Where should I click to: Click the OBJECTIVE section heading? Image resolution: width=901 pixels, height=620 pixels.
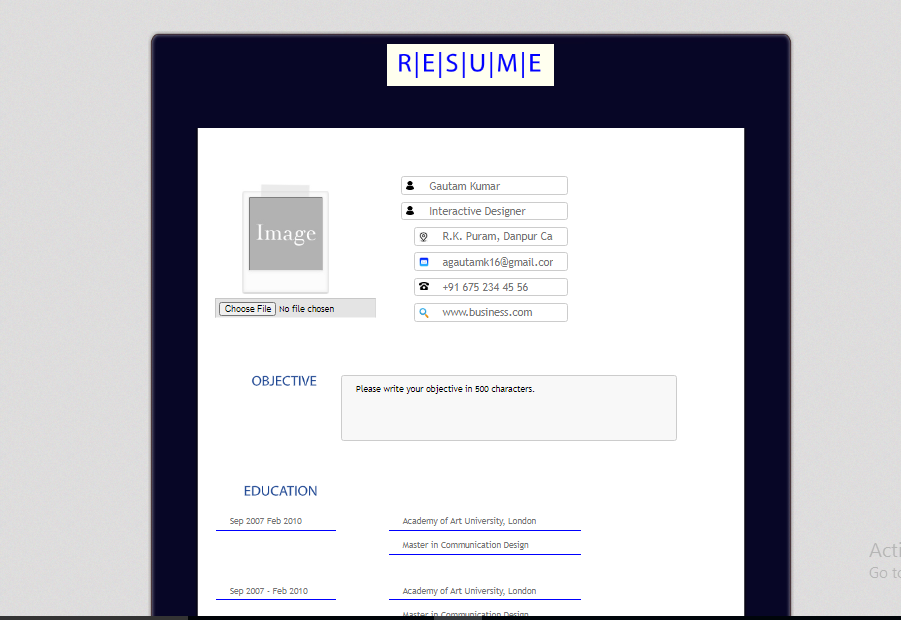284,381
